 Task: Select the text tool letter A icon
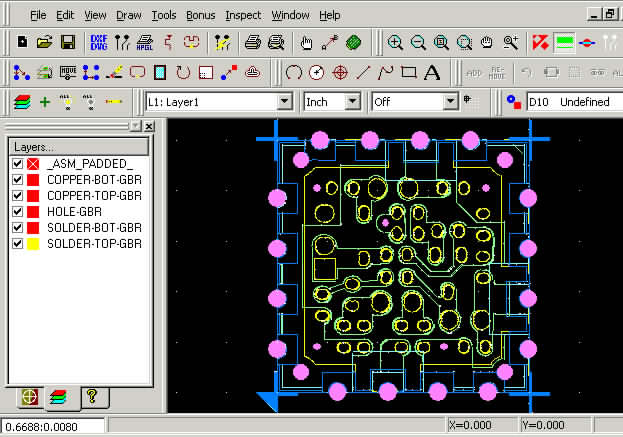[432, 72]
